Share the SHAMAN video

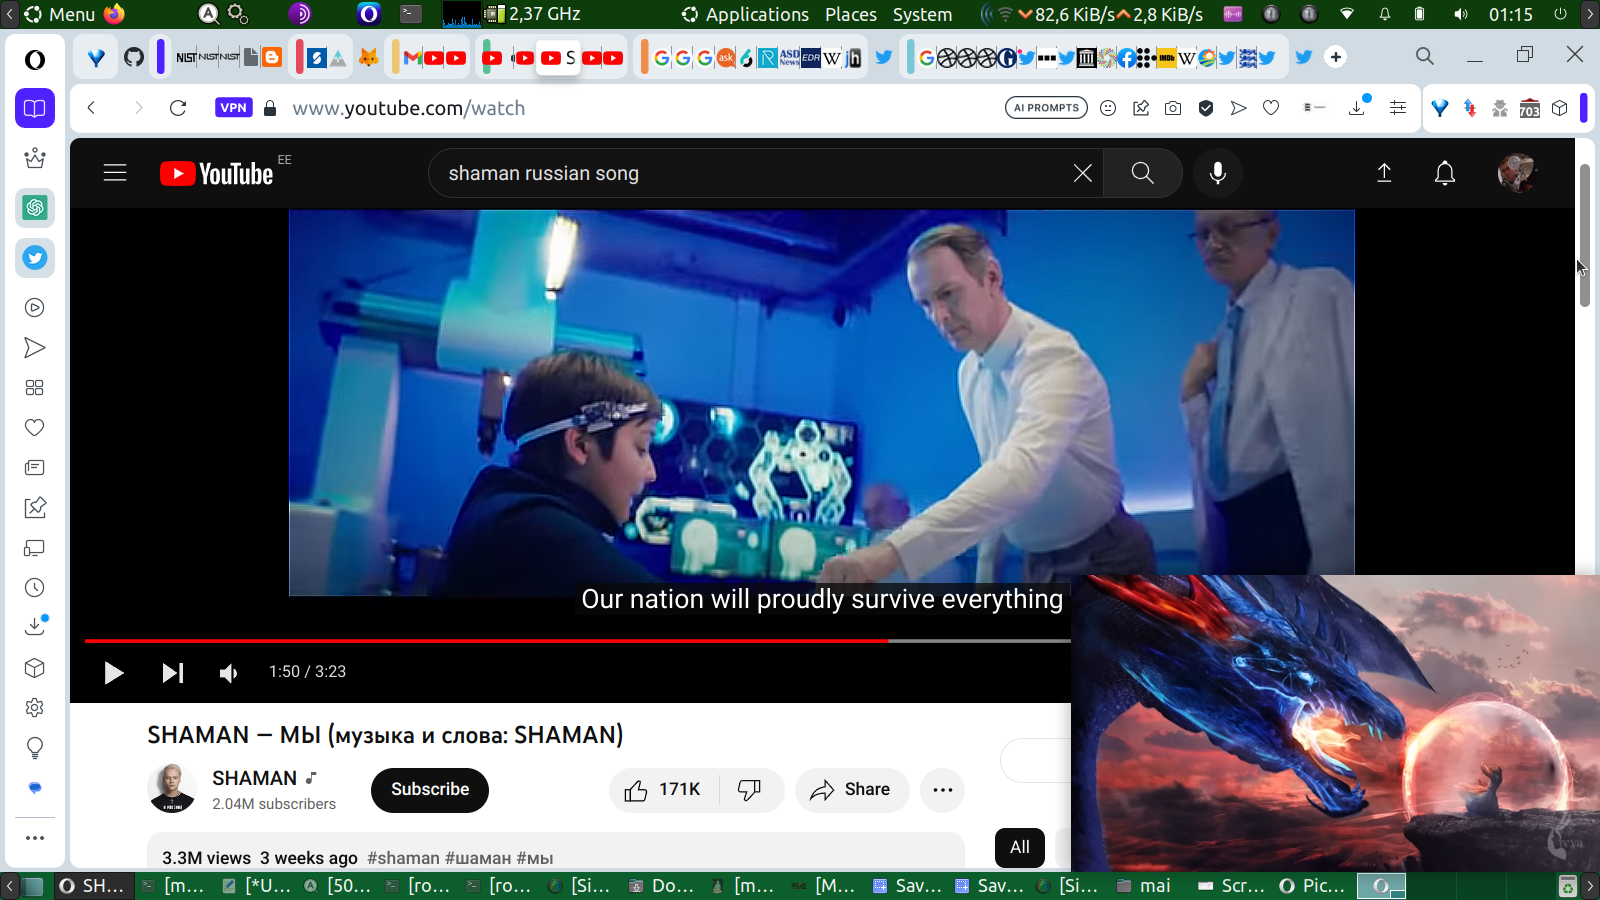click(852, 790)
